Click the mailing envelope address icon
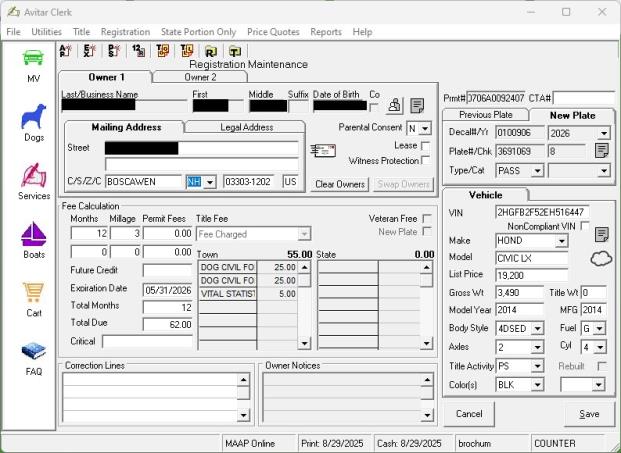The width and height of the screenshot is (621, 453). [323, 150]
